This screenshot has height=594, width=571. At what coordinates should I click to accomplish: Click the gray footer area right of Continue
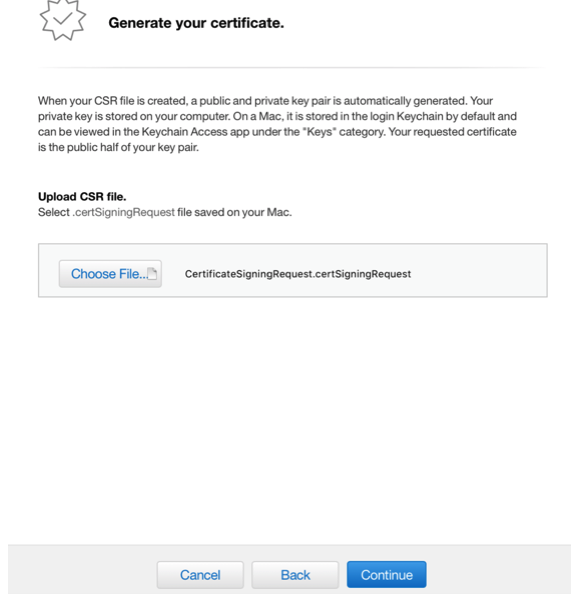click(498, 569)
